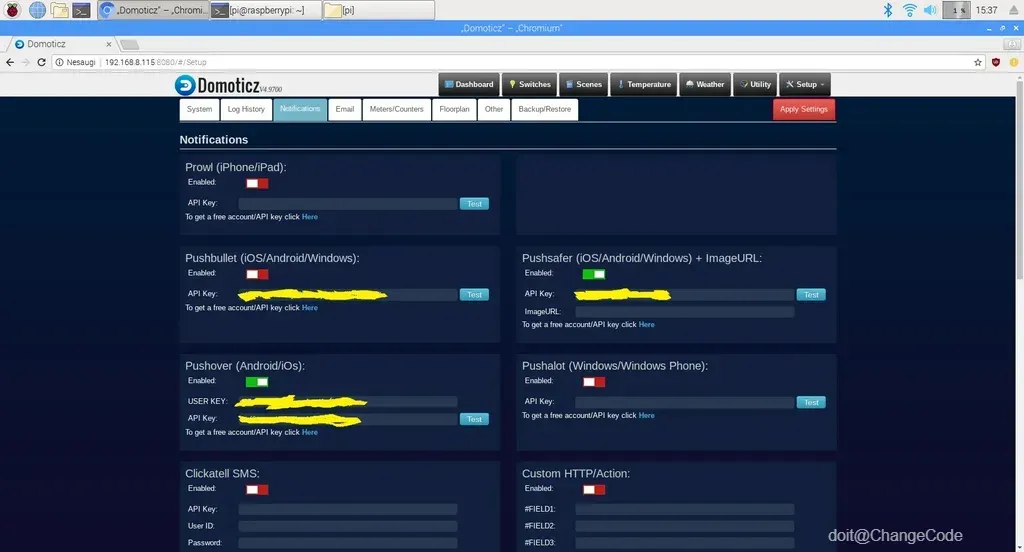The width and height of the screenshot is (1024, 552).
Task: Reload the Domoticz page
Action: [x=41, y=62]
